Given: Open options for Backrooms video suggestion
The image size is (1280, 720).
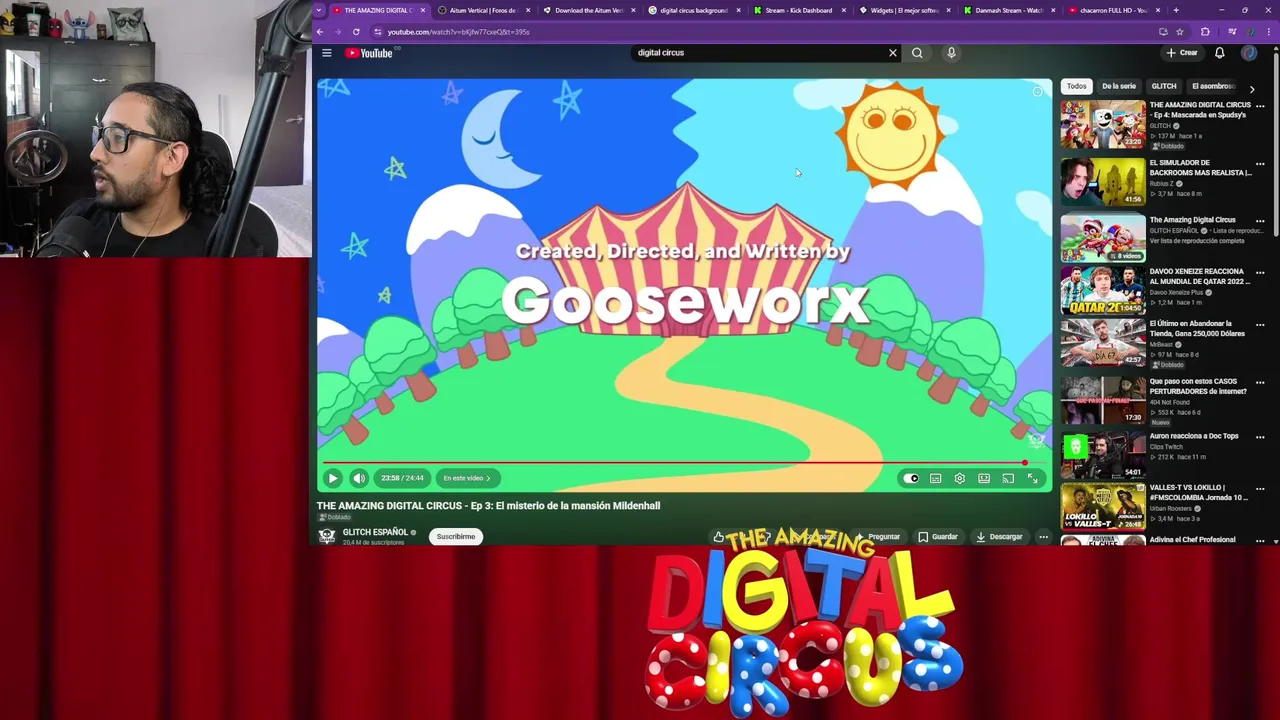Looking at the screenshot, I should [1260, 163].
